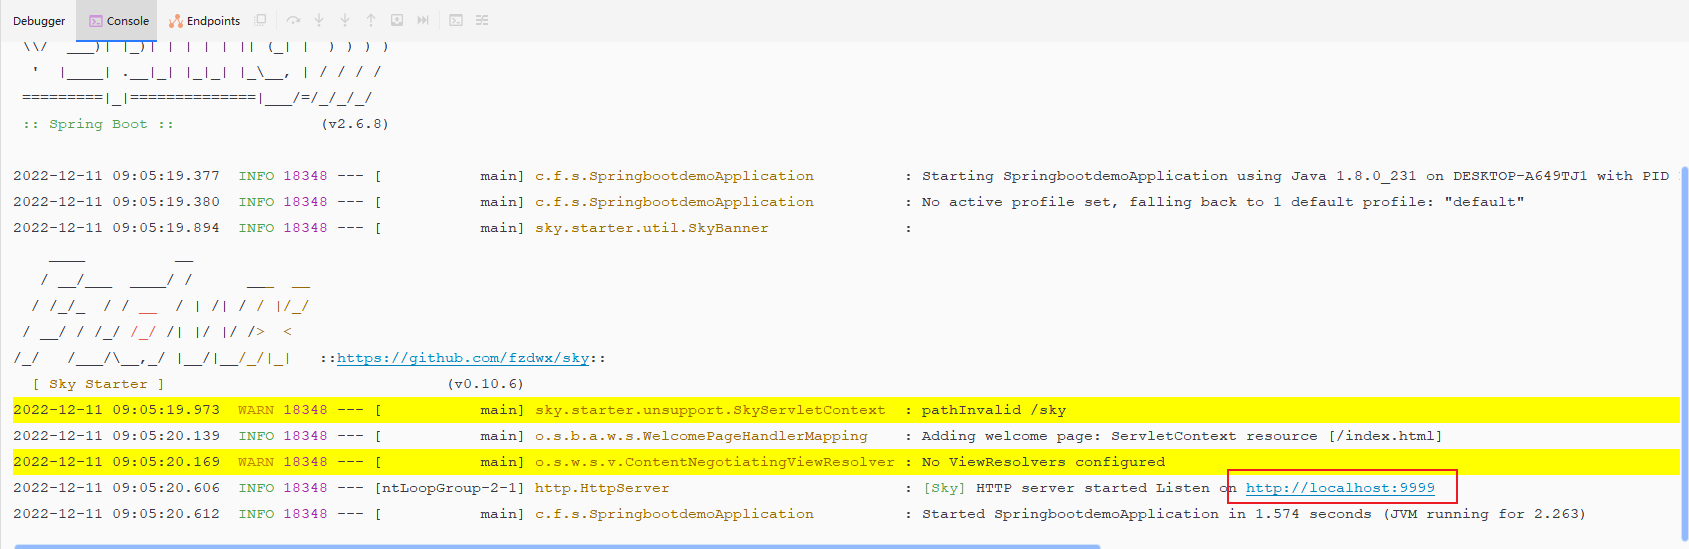Click the vertical scrollbar of the console
Viewport: 1689px width, 549px height.
click(x=1684, y=355)
